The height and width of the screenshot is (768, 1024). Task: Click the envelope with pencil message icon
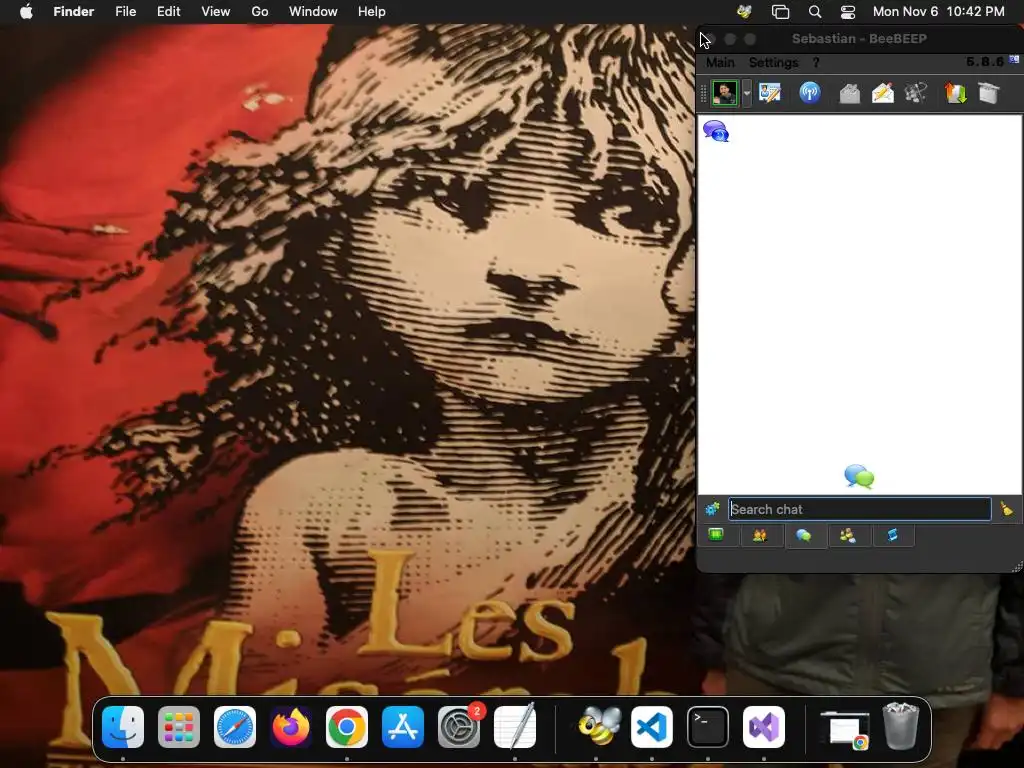tap(882, 93)
